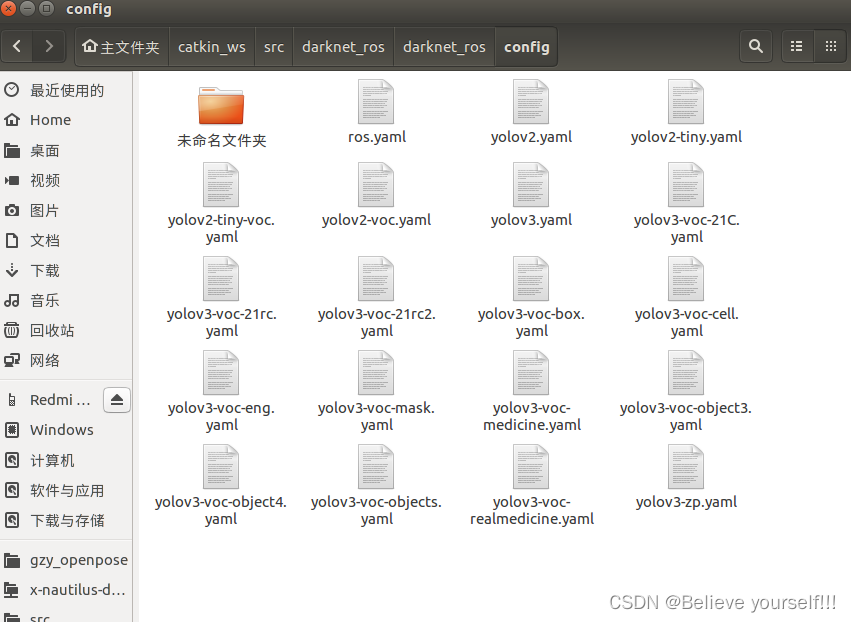
Task: Open 下载与存储 in the sidebar
Action: click(66, 521)
